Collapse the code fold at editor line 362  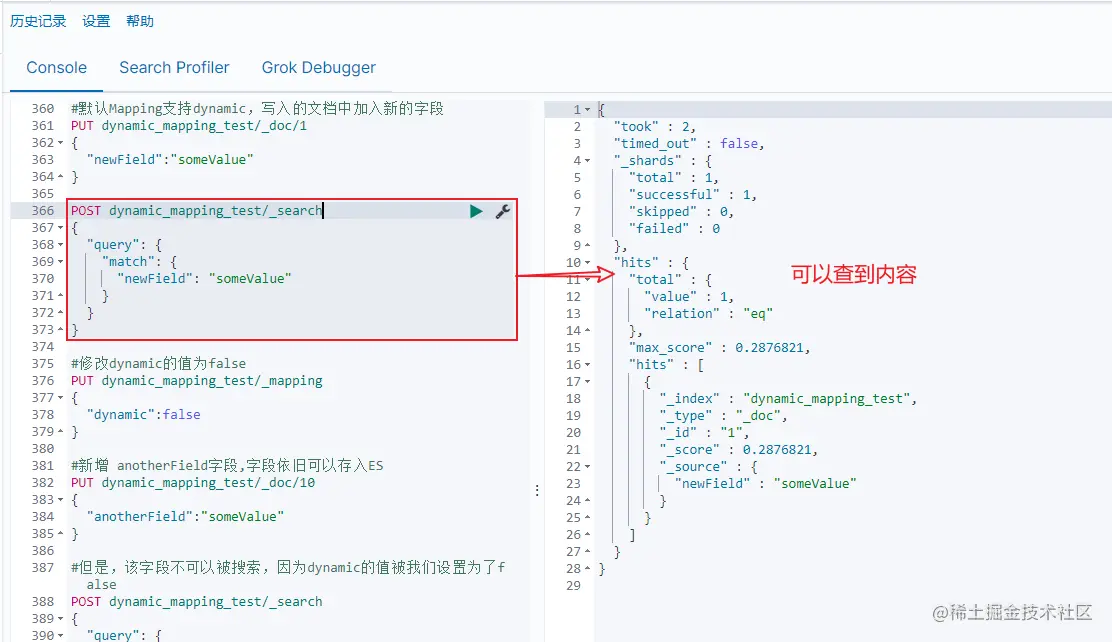[60, 143]
